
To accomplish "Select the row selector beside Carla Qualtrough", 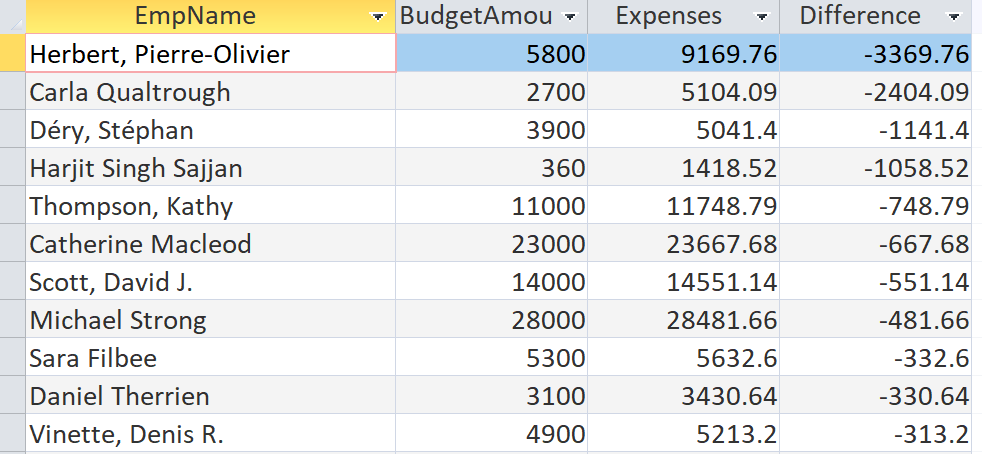I will coord(13,91).
